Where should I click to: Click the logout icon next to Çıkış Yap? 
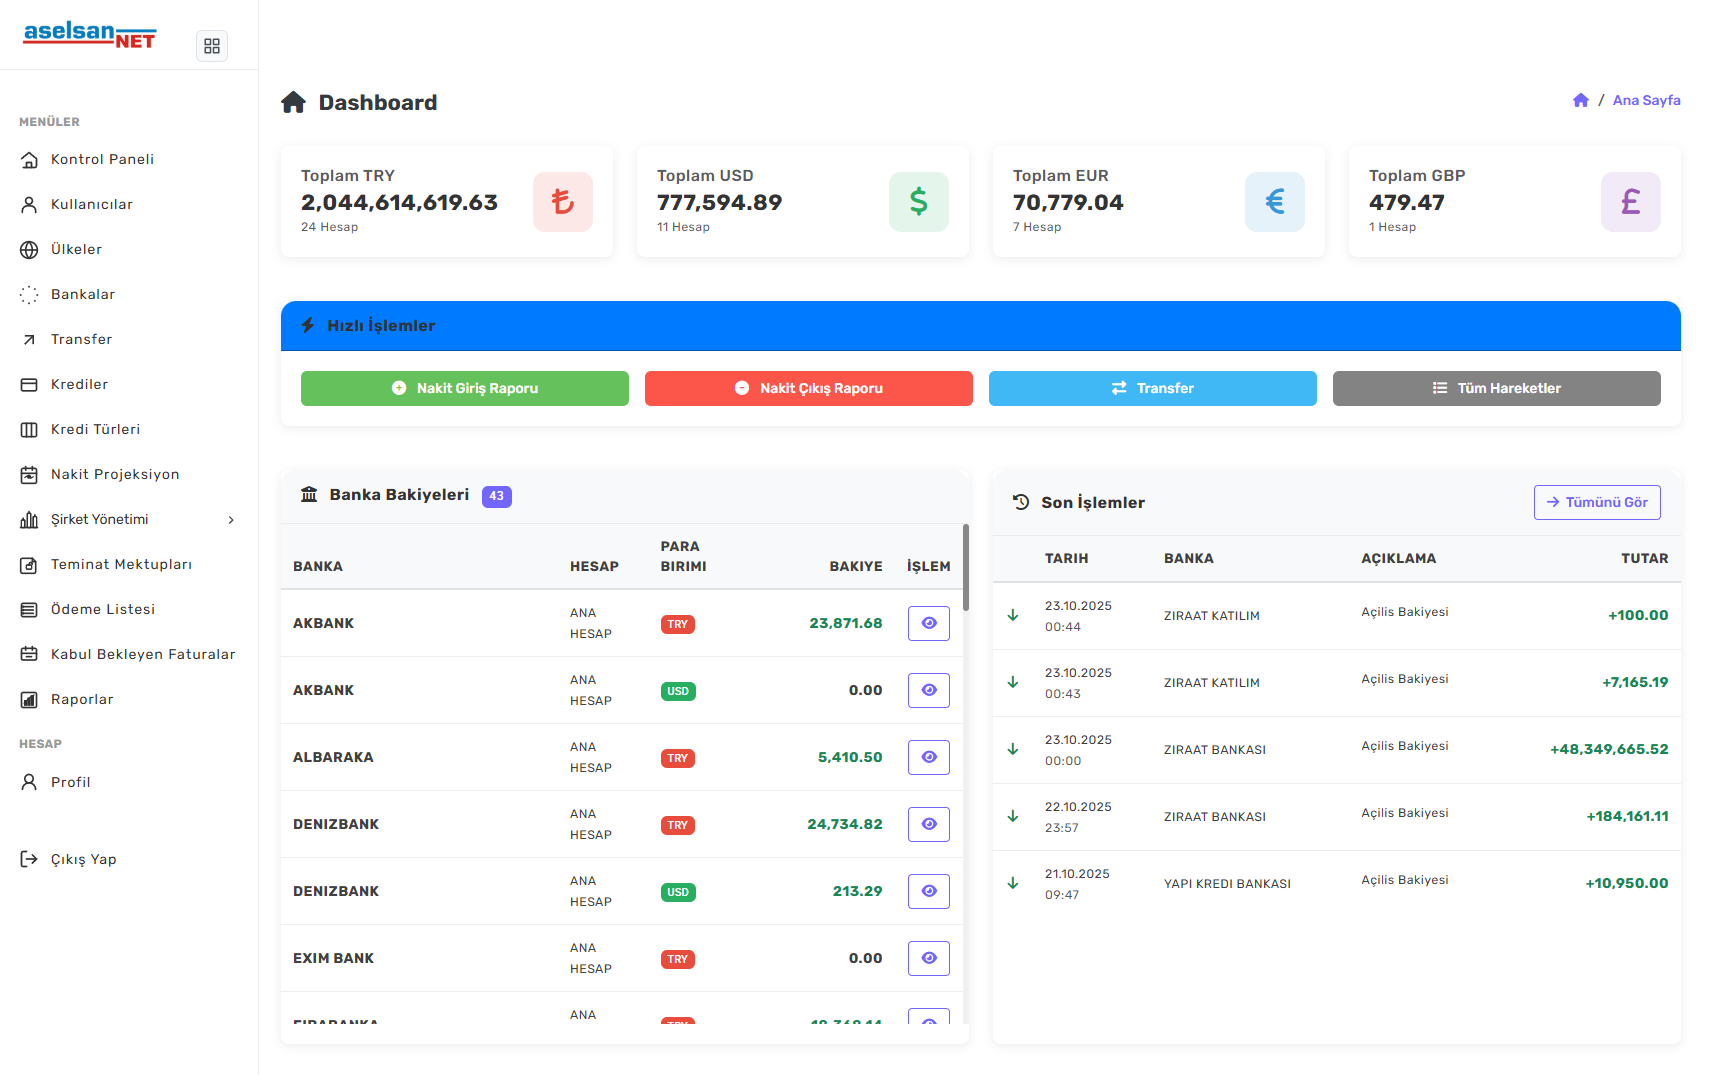pos(29,859)
